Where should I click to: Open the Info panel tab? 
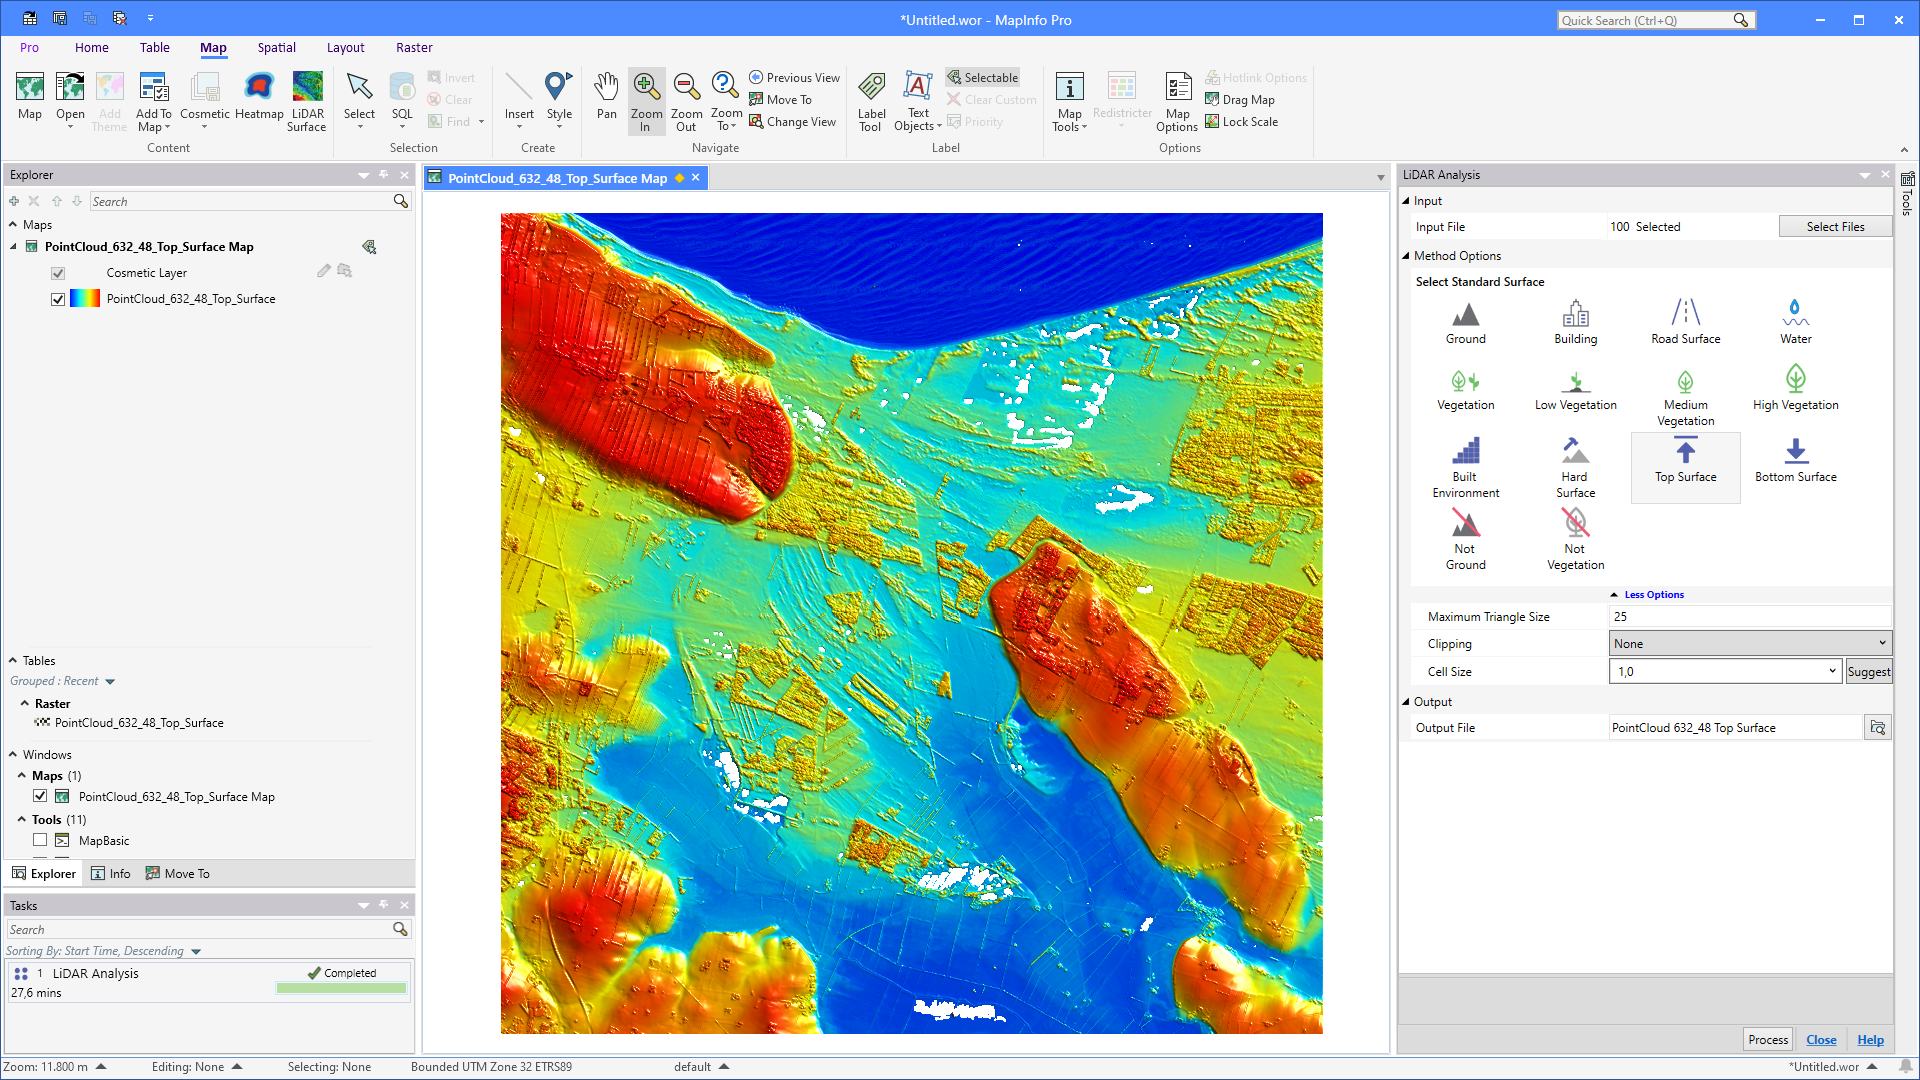[111, 873]
